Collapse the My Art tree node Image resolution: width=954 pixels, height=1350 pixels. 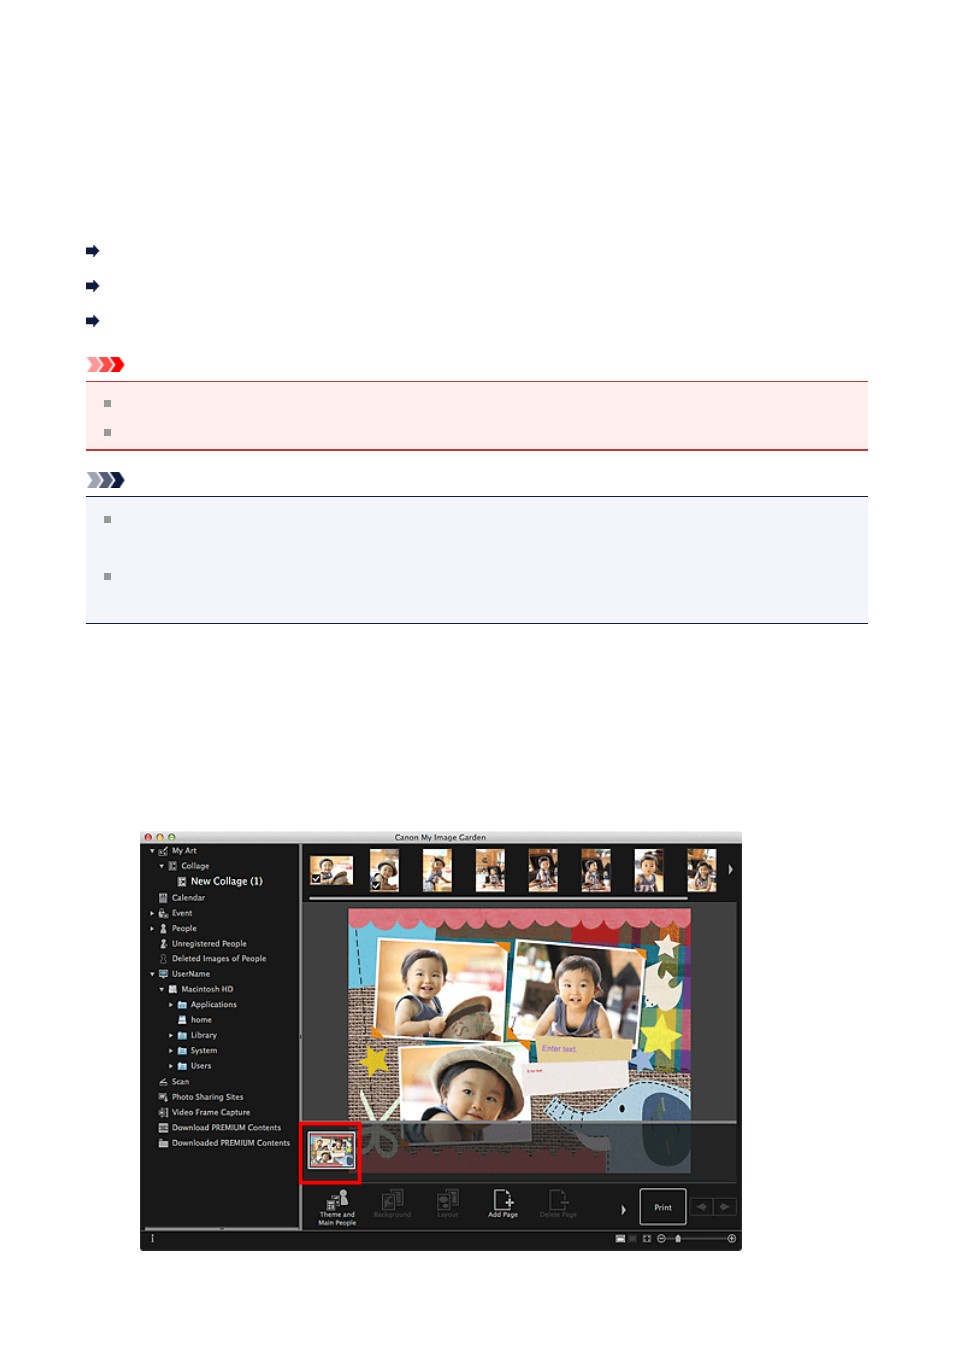coord(152,851)
